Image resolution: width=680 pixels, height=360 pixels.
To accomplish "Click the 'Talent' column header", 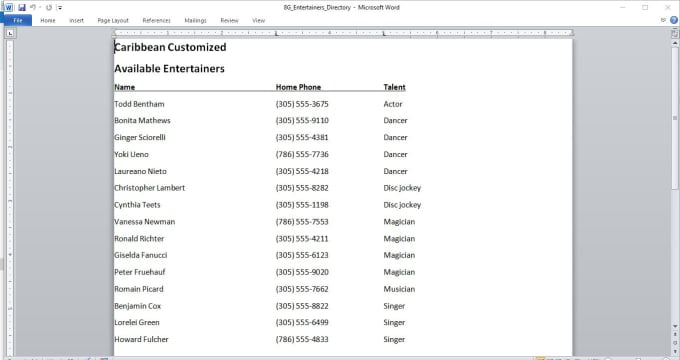I will [394, 87].
